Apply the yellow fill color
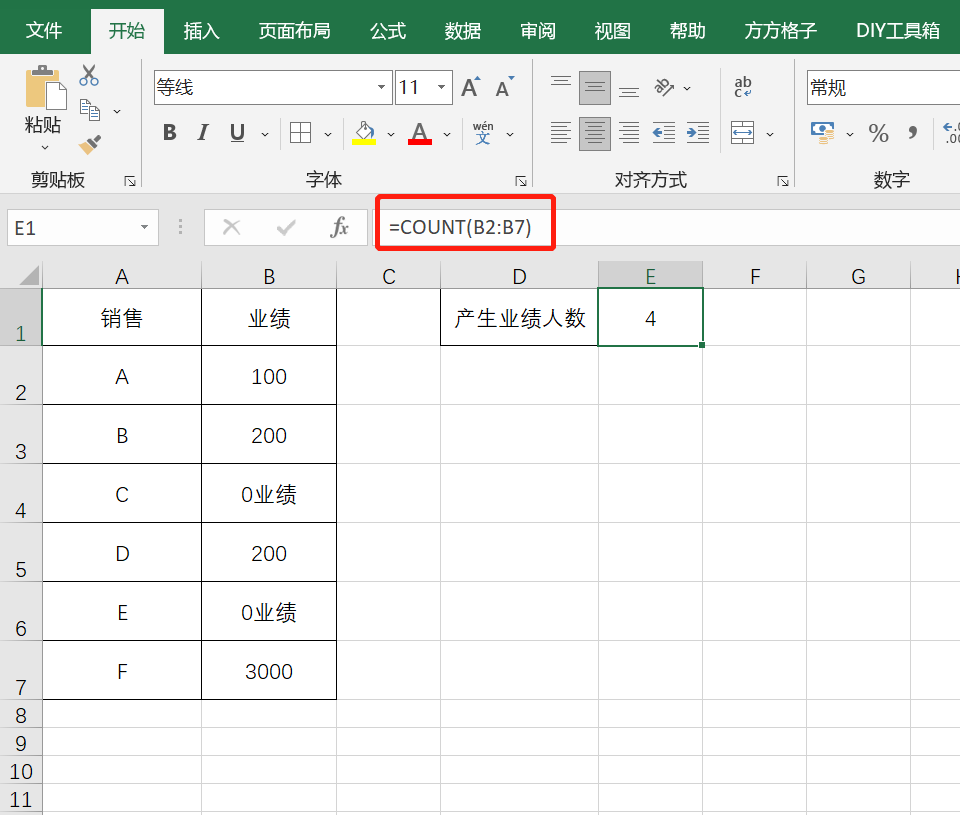 (x=364, y=133)
